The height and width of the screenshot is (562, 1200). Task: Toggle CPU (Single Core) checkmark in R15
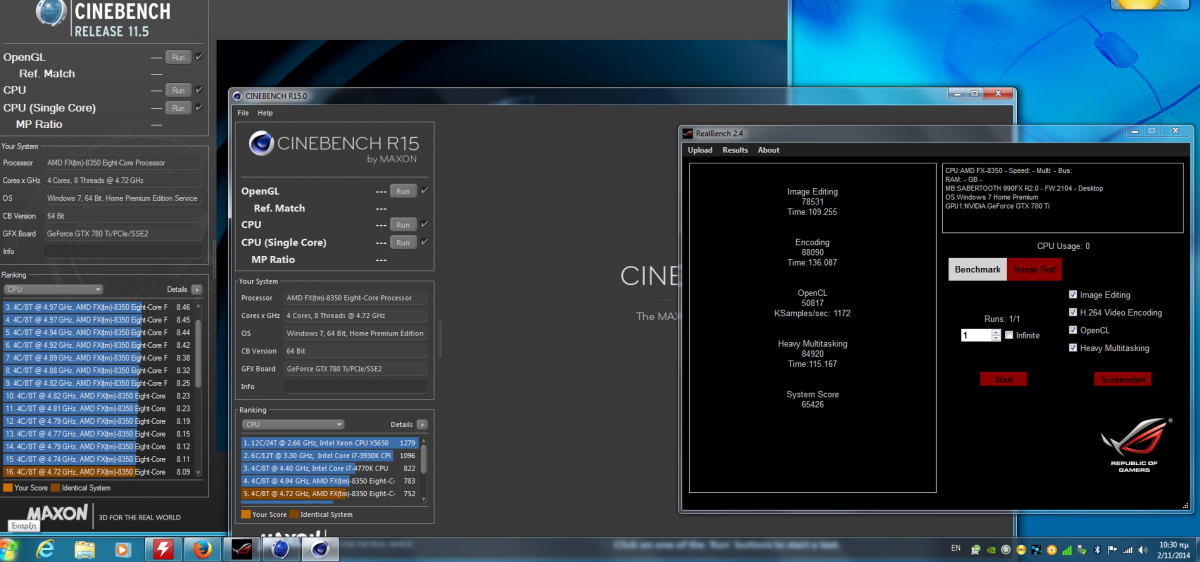click(424, 241)
